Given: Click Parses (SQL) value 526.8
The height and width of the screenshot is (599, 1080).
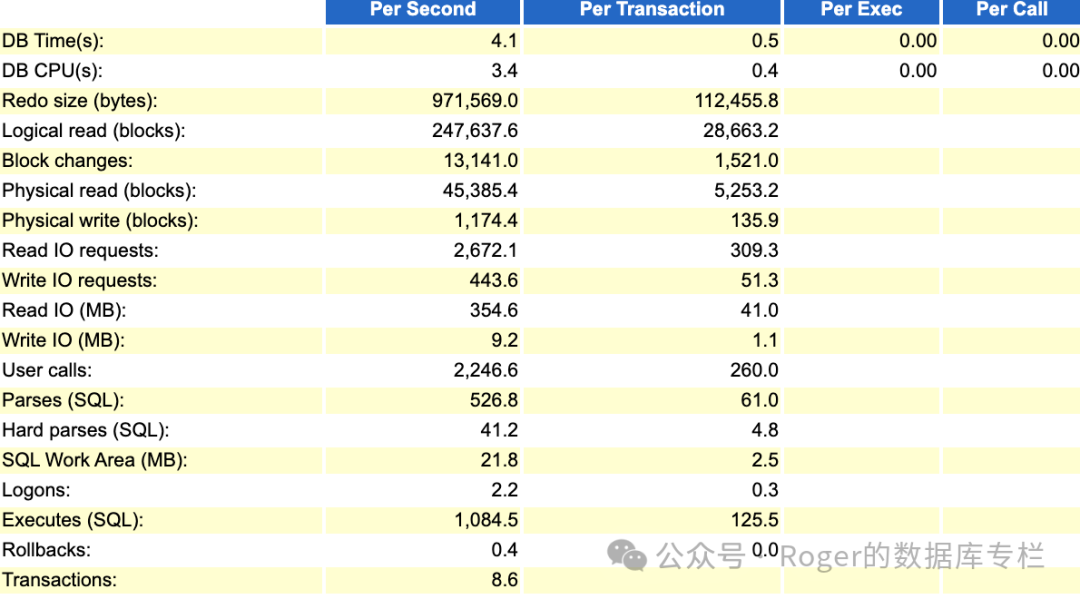Looking at the screenshot, I should tap(494, 400).
